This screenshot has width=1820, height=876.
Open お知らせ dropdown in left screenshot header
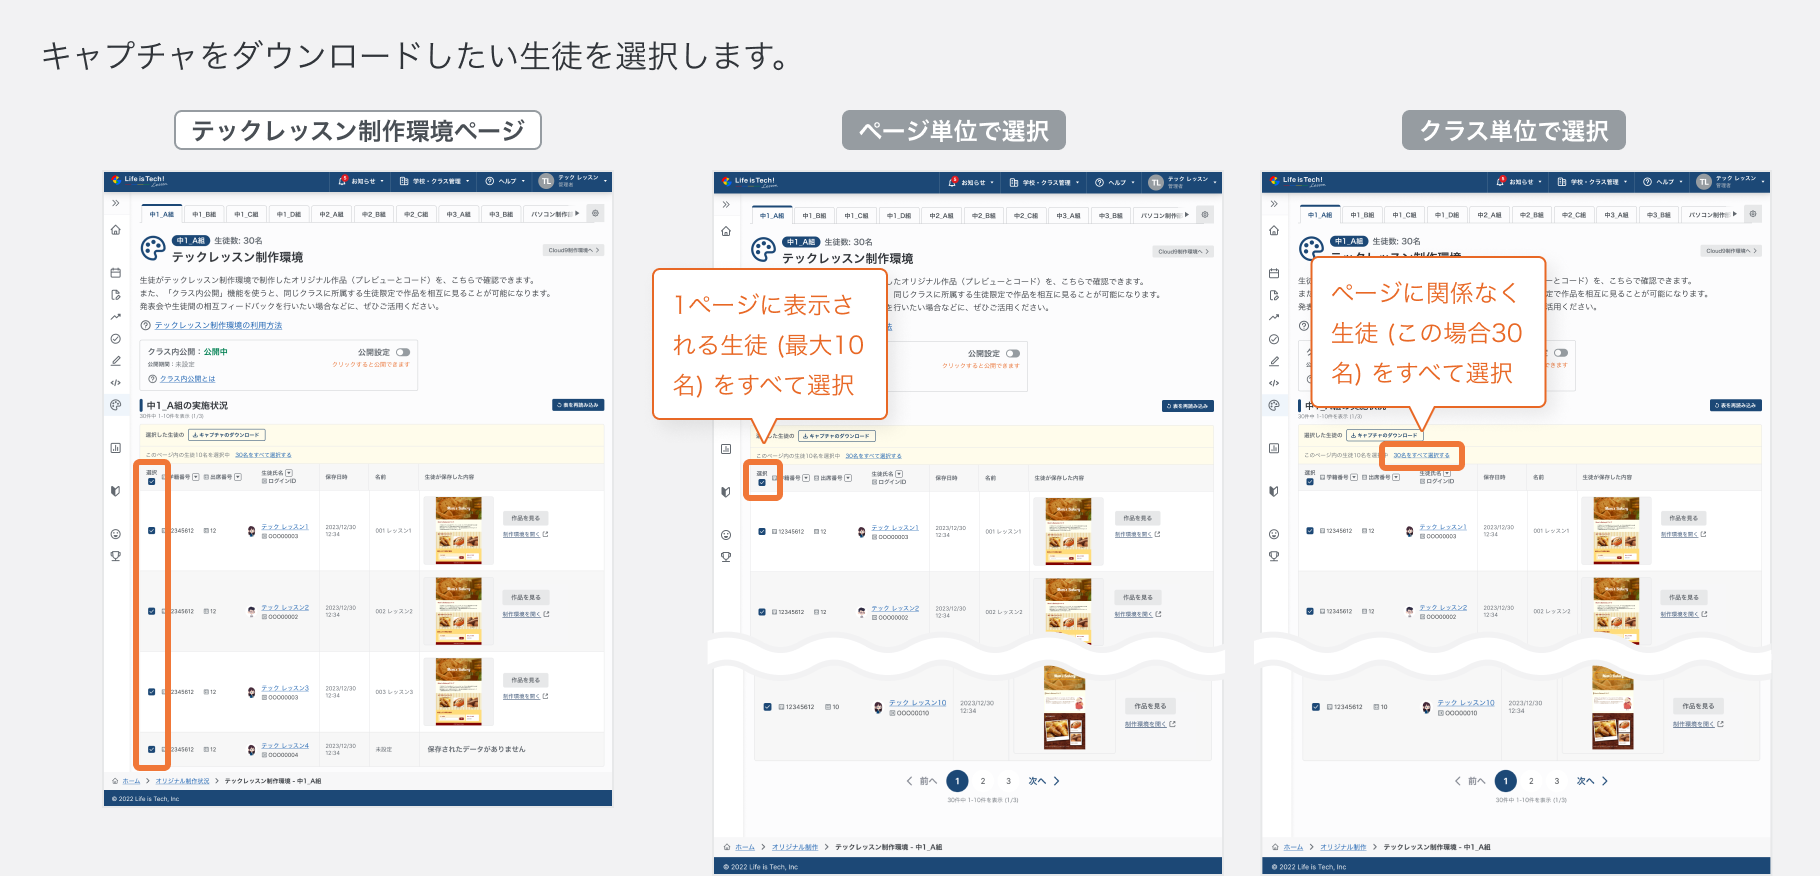point(361,181)
